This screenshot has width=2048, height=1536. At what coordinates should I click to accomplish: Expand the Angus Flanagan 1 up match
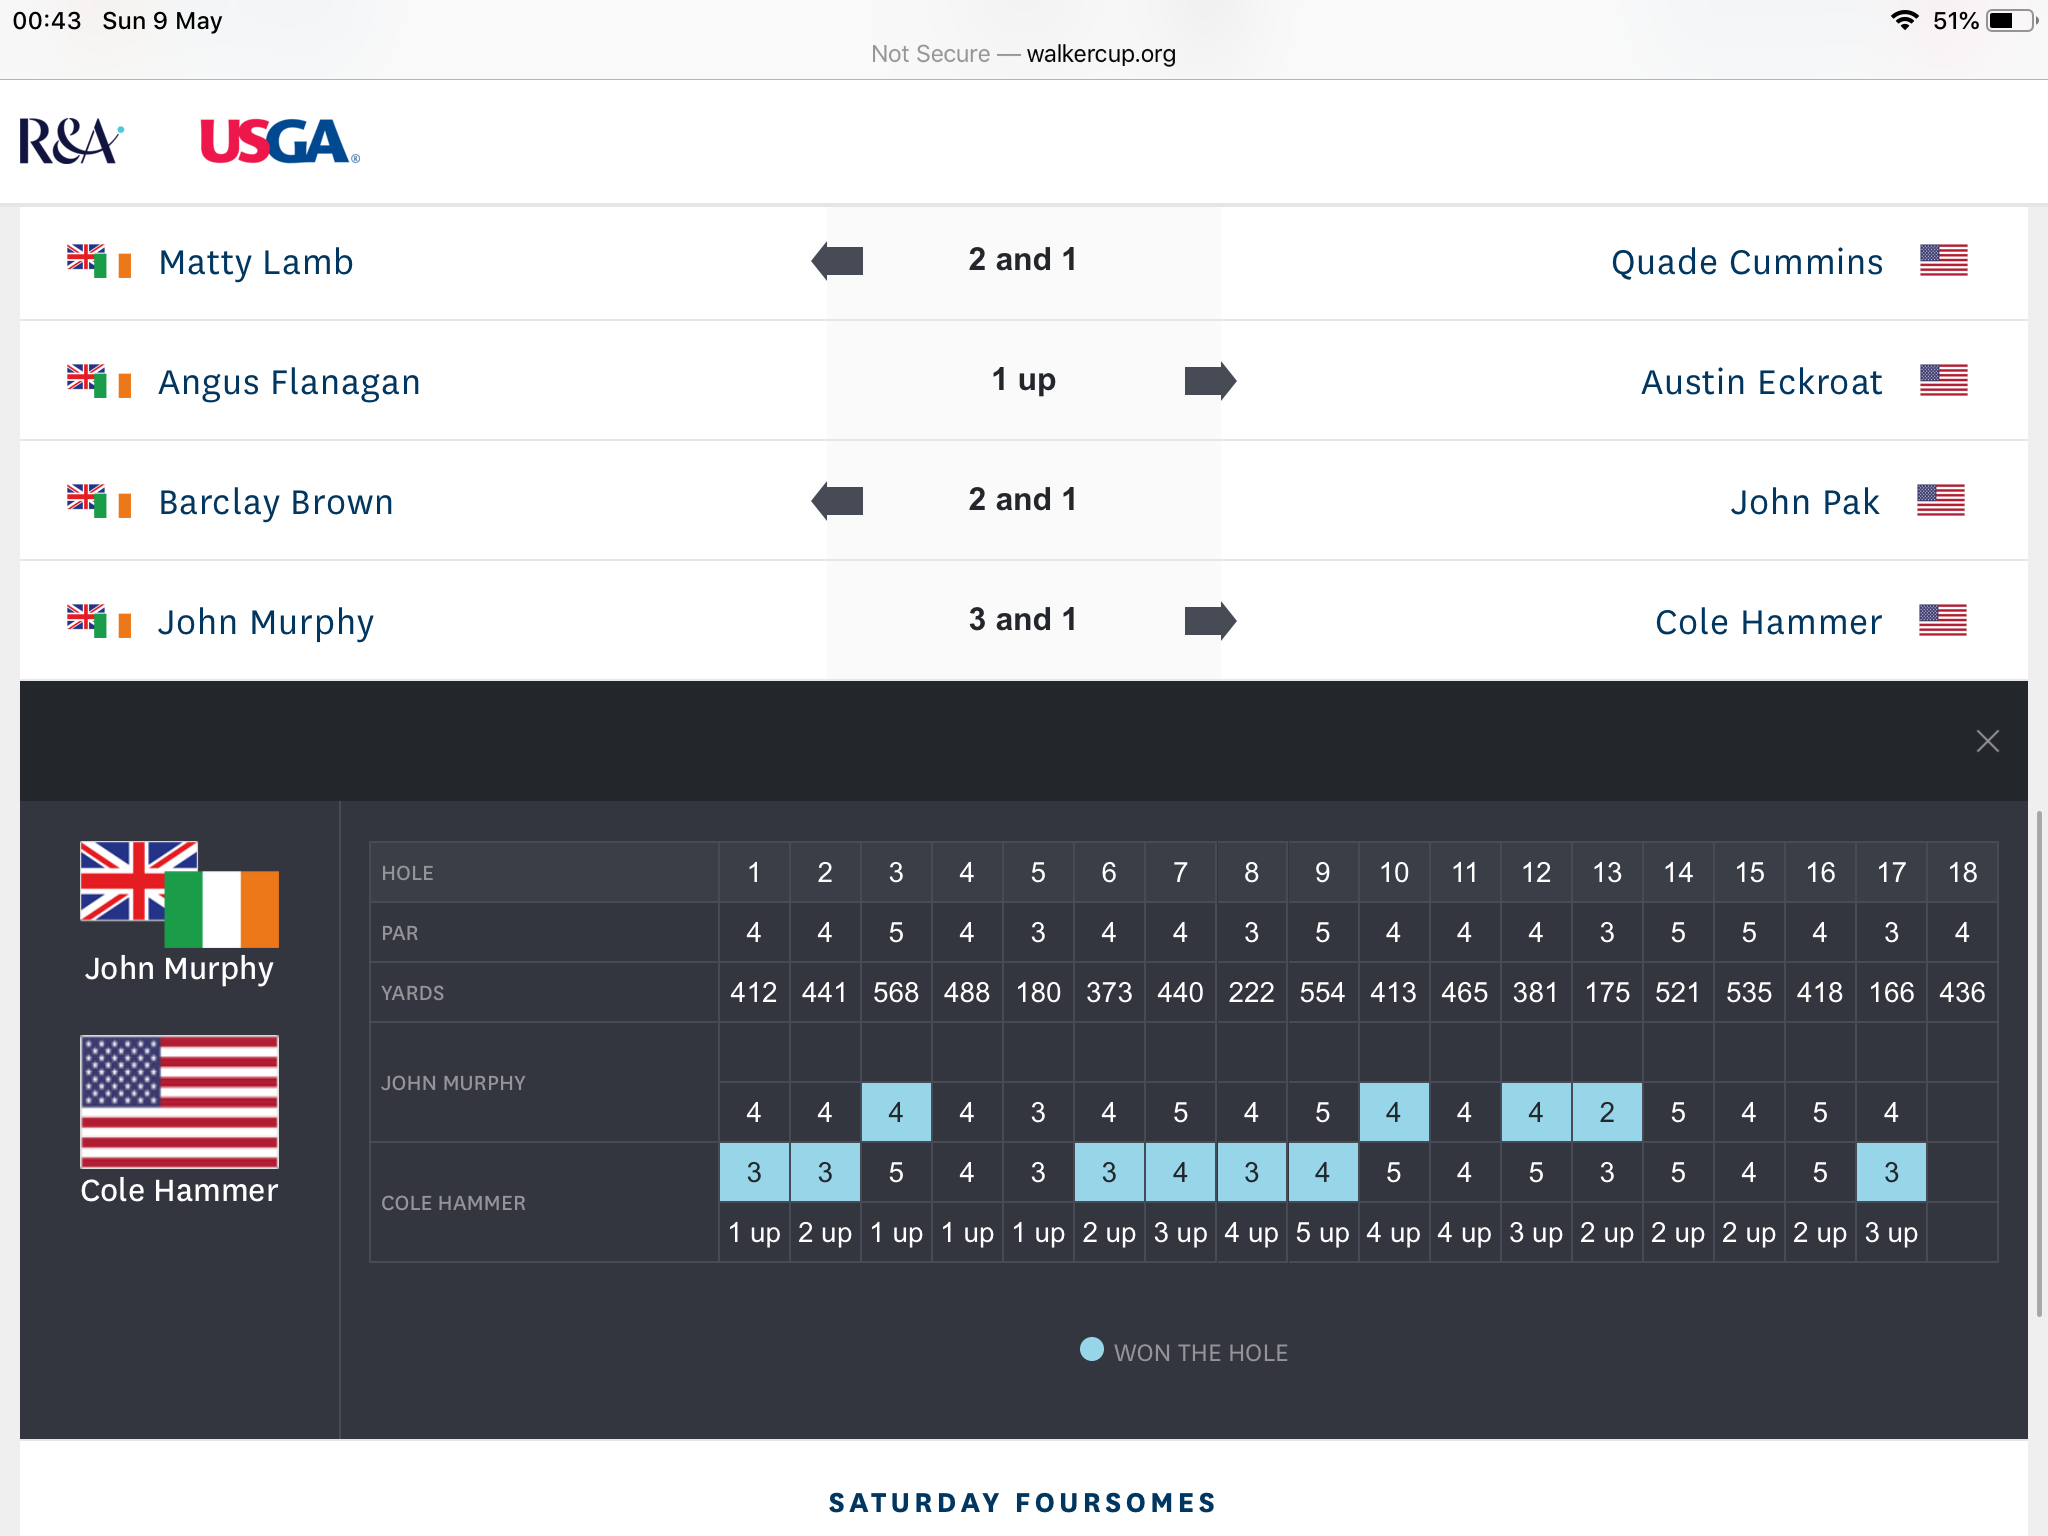click(1022, 380)
